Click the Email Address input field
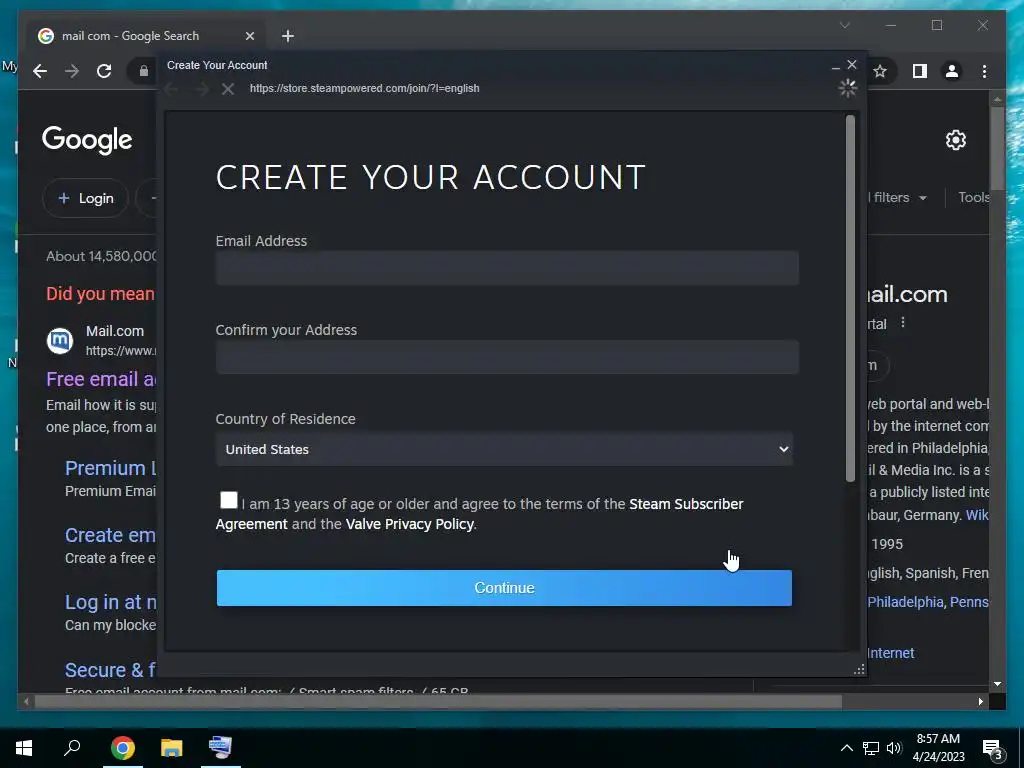Screen dimensions: 1024x768 [507, 268]
